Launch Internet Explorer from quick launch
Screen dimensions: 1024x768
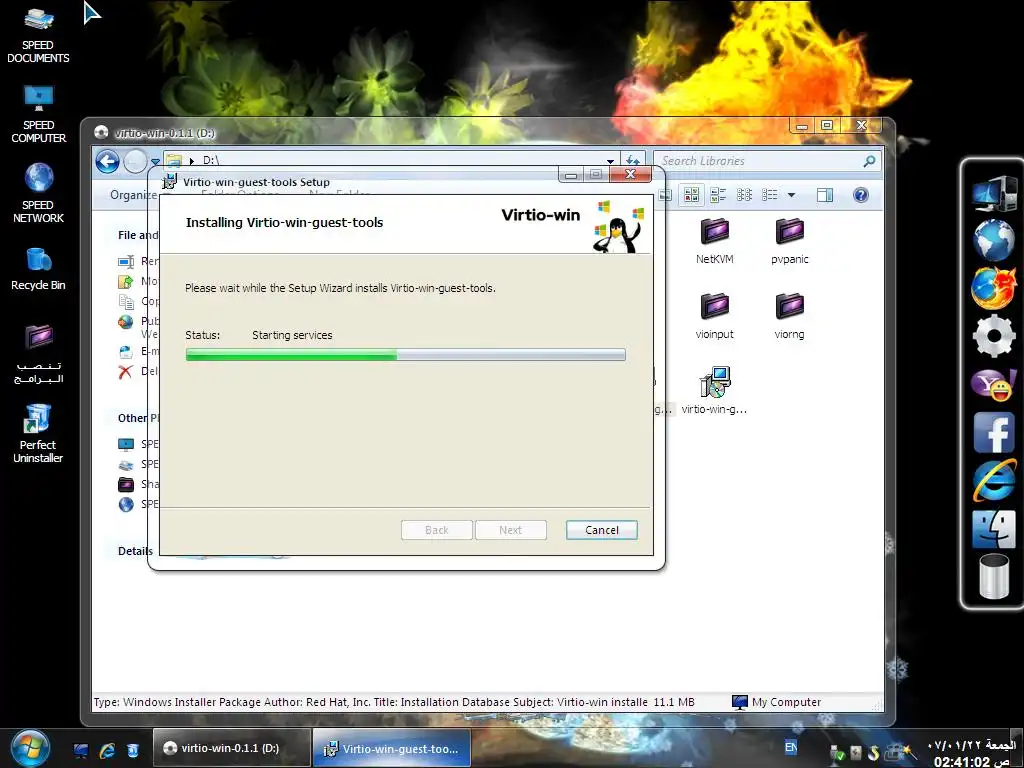[106, 750]
